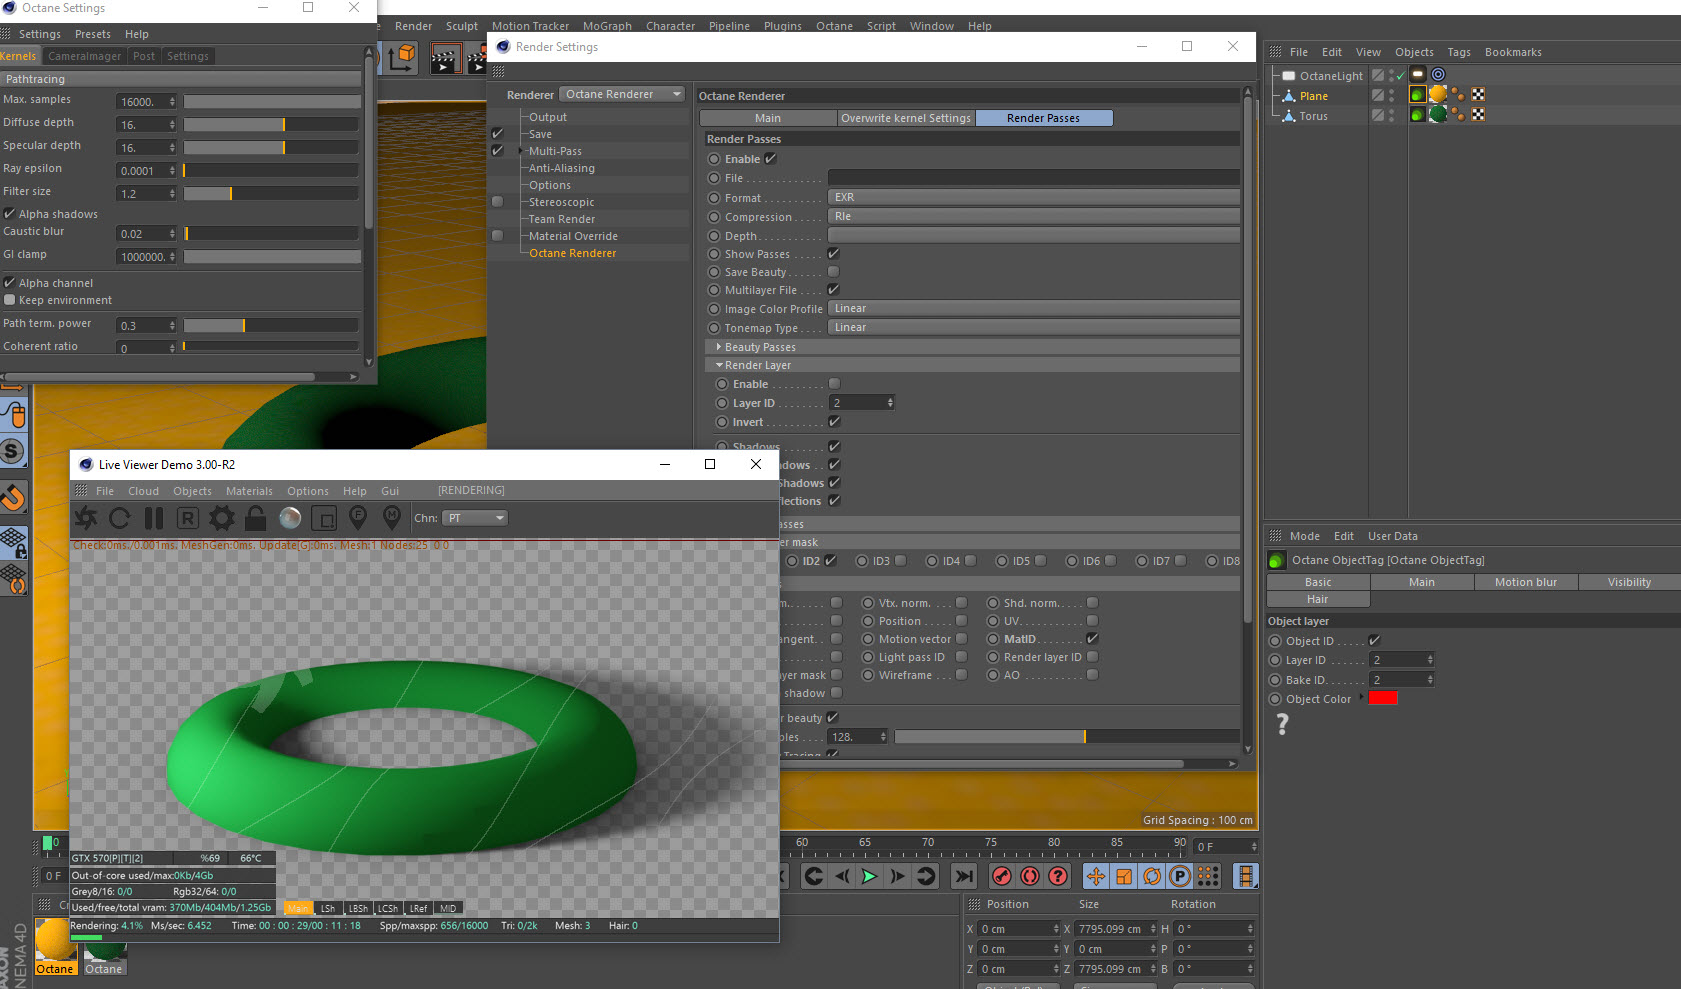Select the green material tag on the Torus row
Image resolution: width=1681 pixels, height=989 pixels.
(x=1438, y=115)
